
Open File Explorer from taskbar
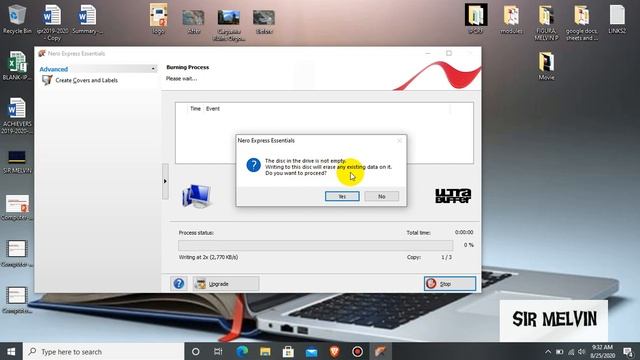[265, 351]
